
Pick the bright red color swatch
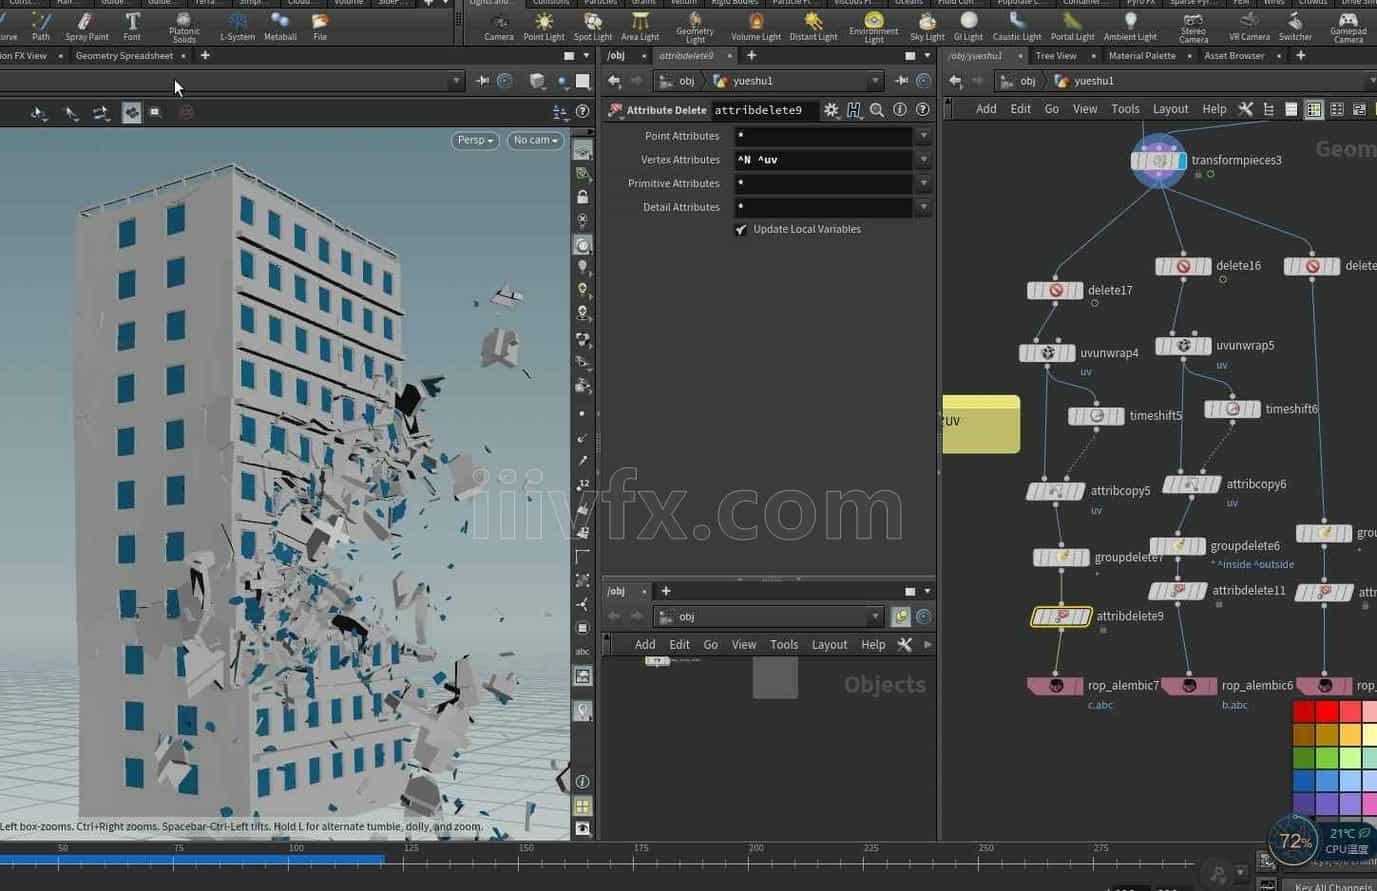pos(1327,712)
